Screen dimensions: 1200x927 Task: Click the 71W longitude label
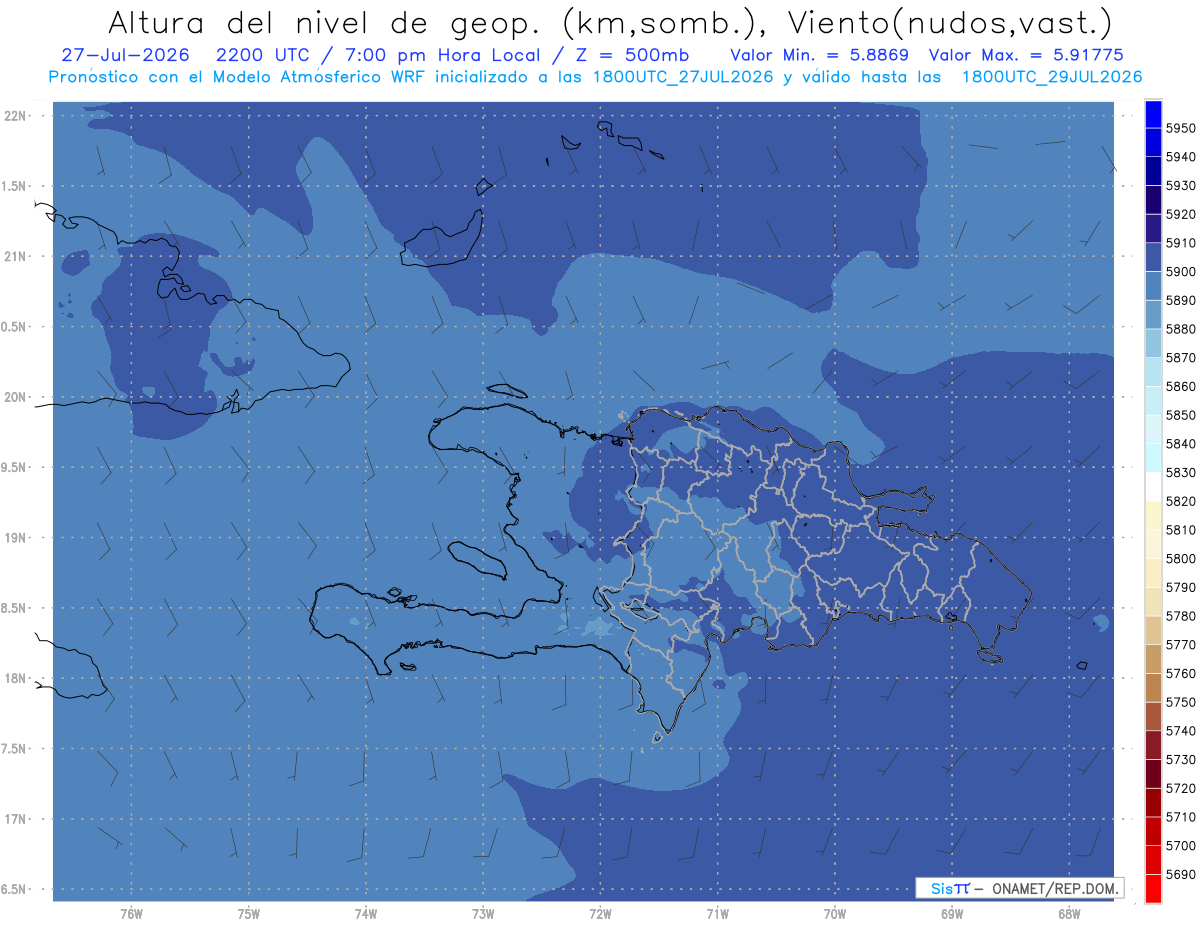pyautogui.click(x=717, y=914)
